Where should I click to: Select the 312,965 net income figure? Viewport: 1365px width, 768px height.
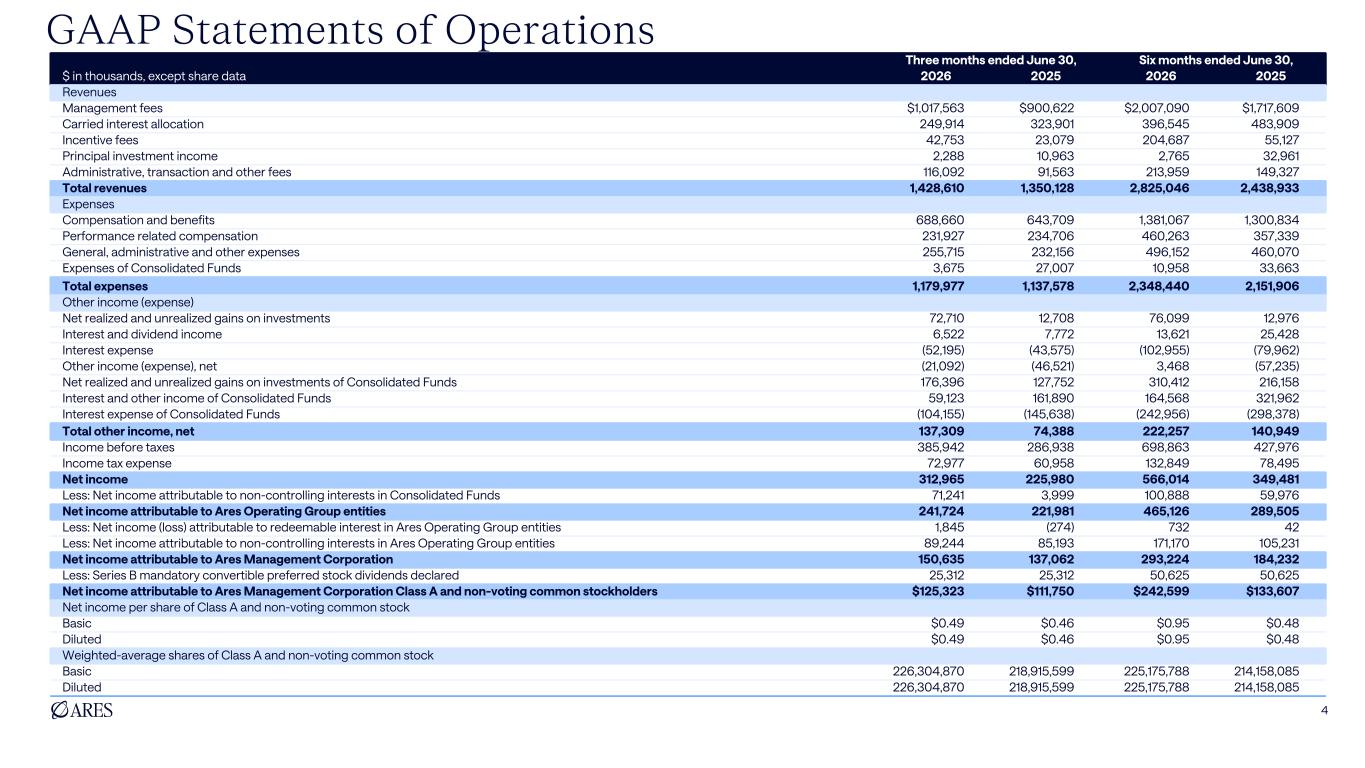(x=940, y=480)
